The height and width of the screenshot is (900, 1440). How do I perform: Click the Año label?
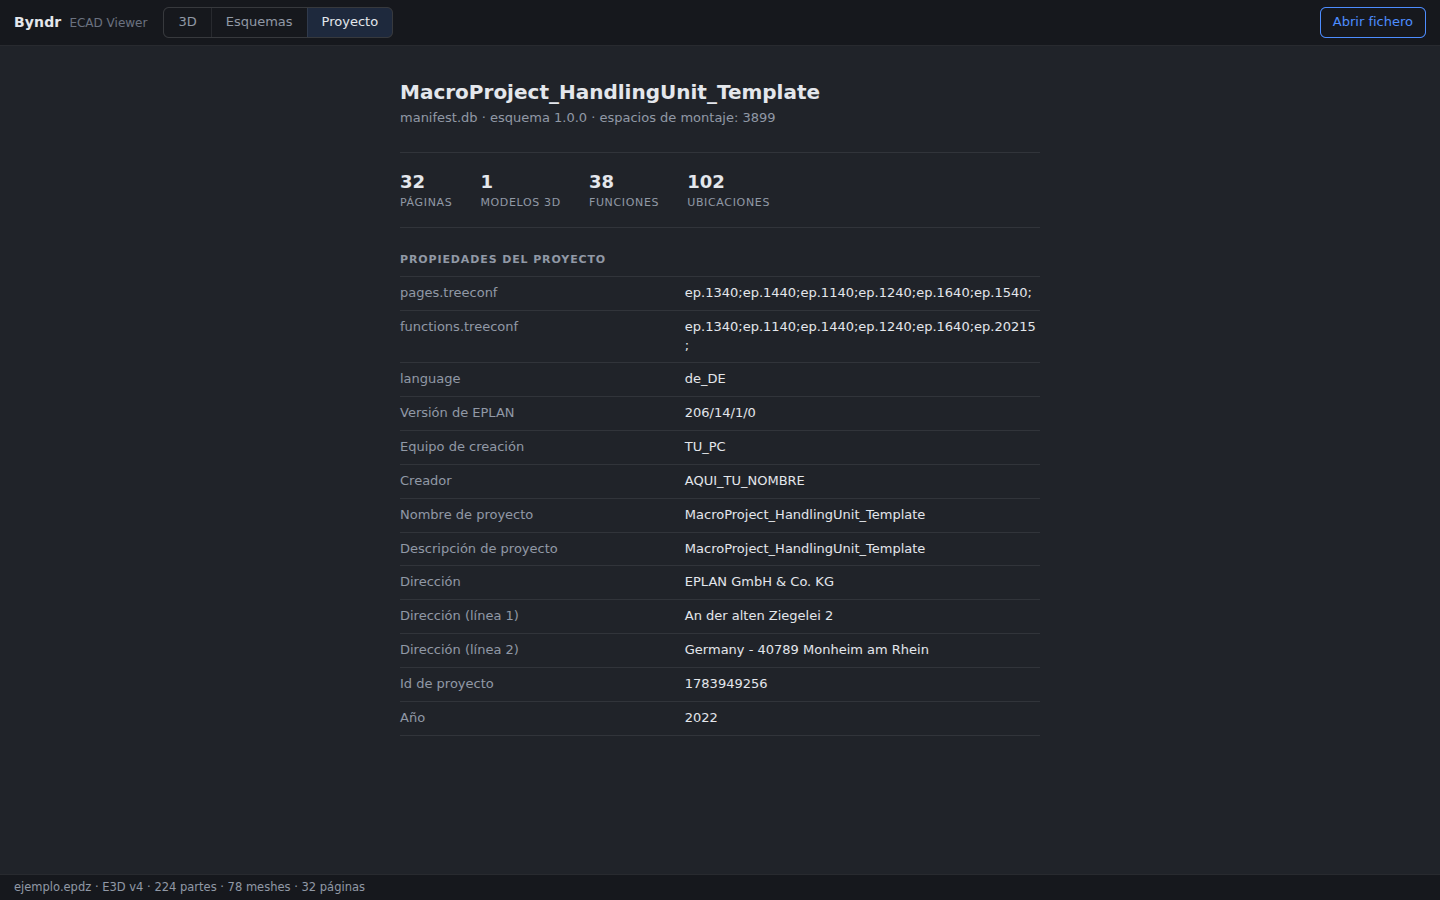pyautogui.click(x=413, y=718)
